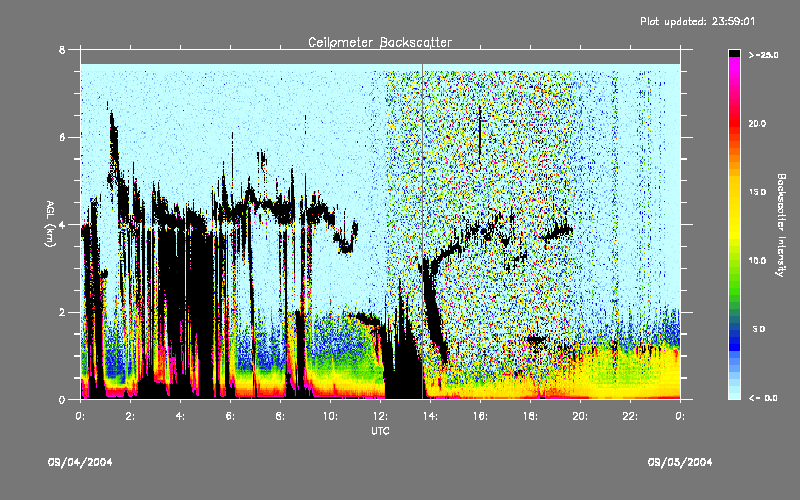This screenshot has height=500, width=800.
Task: Click the '4' tick on the AGL axis
Action: tap(62, 225)
